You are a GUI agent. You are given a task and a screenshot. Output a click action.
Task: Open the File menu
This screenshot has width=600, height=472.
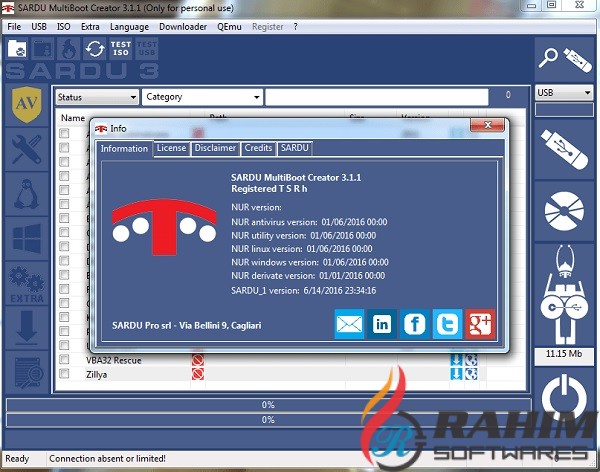(14, 27)
